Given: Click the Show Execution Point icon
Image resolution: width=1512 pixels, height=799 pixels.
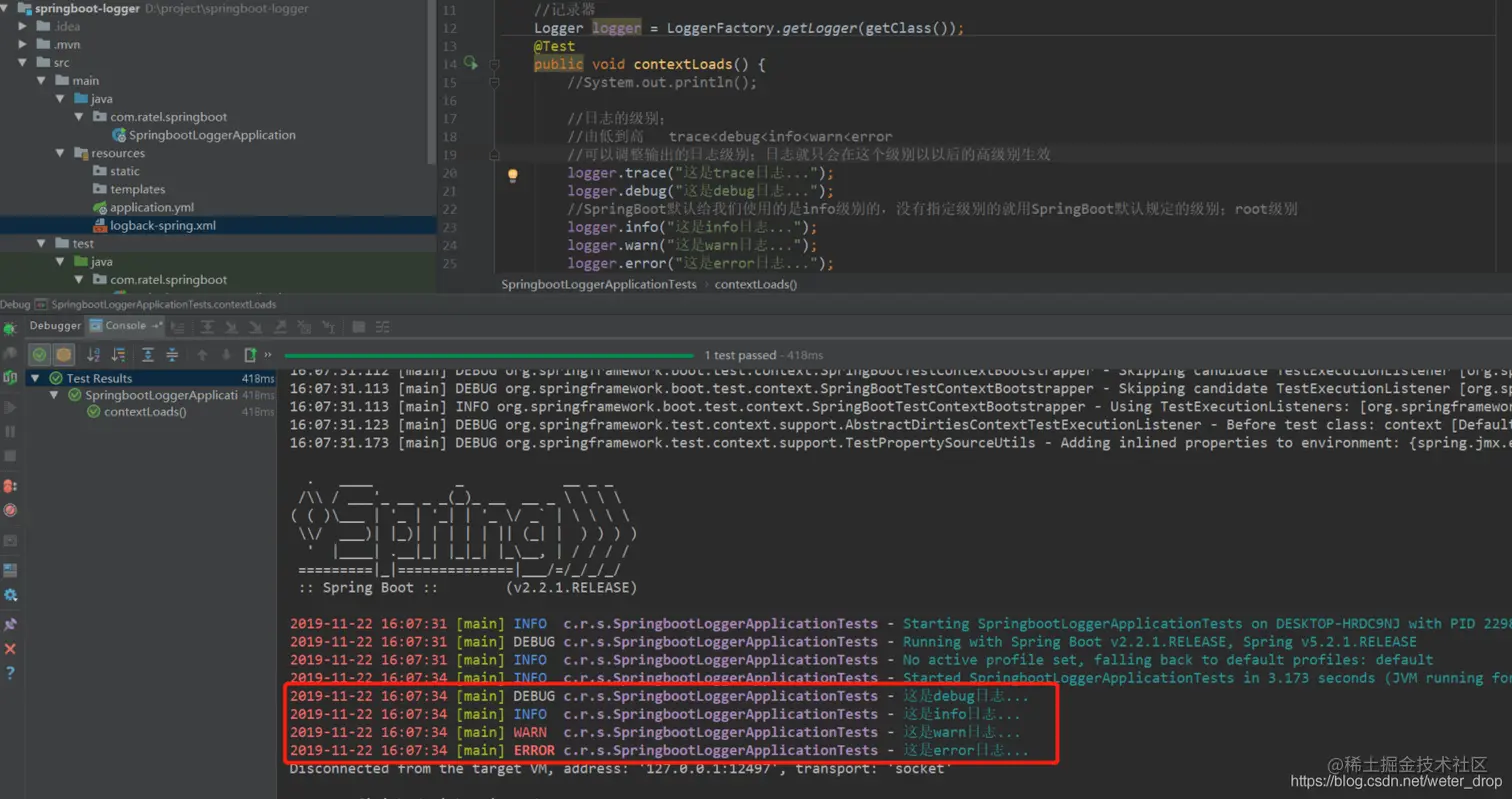Looking at the screenshot, I should (x=177, y=326).
